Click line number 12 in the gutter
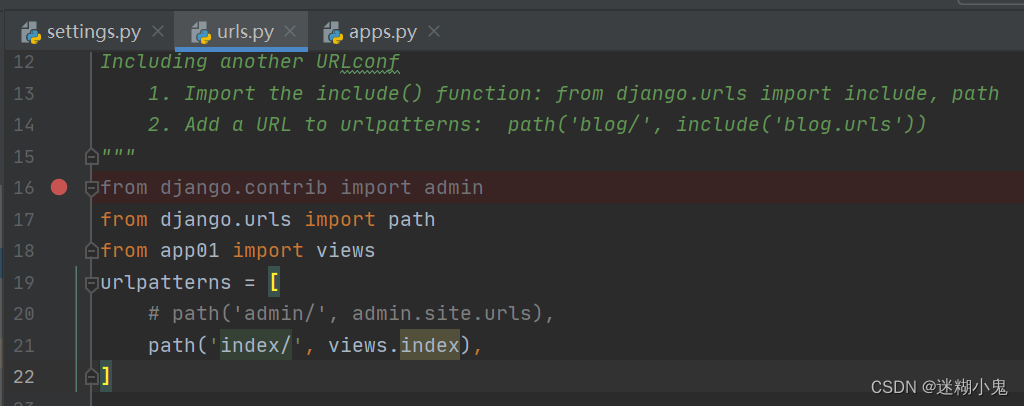The height and width of the screenshot is (406, 1024). [24, 62]
